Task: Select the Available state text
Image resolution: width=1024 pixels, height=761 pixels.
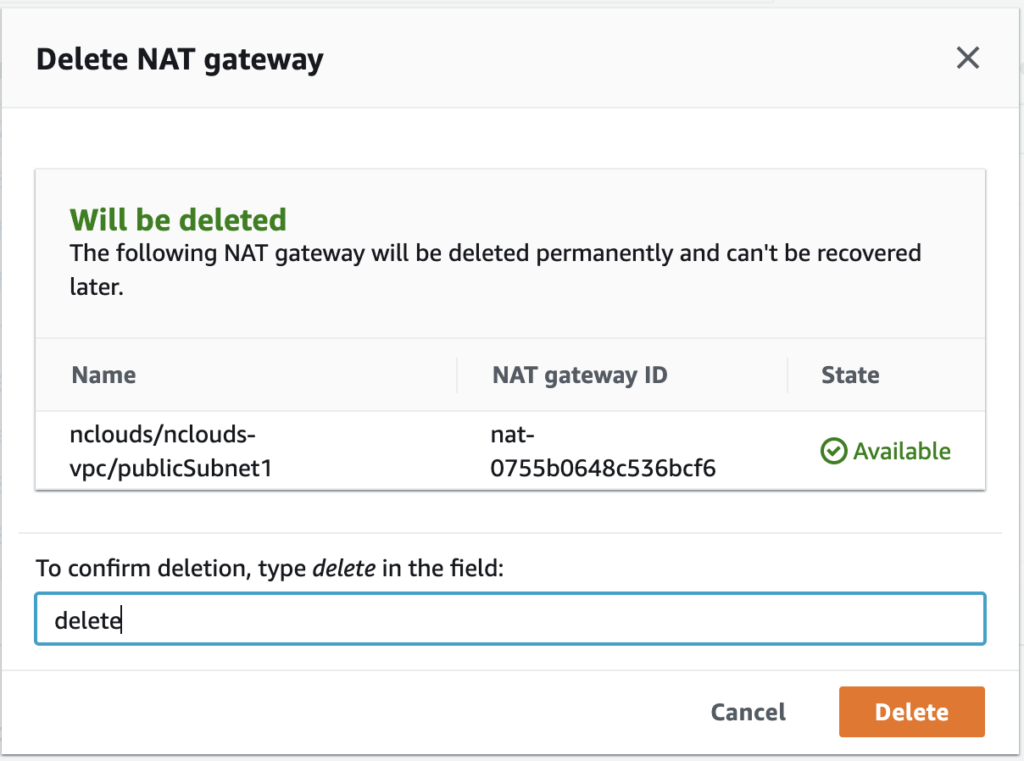Action: [902, 451]
